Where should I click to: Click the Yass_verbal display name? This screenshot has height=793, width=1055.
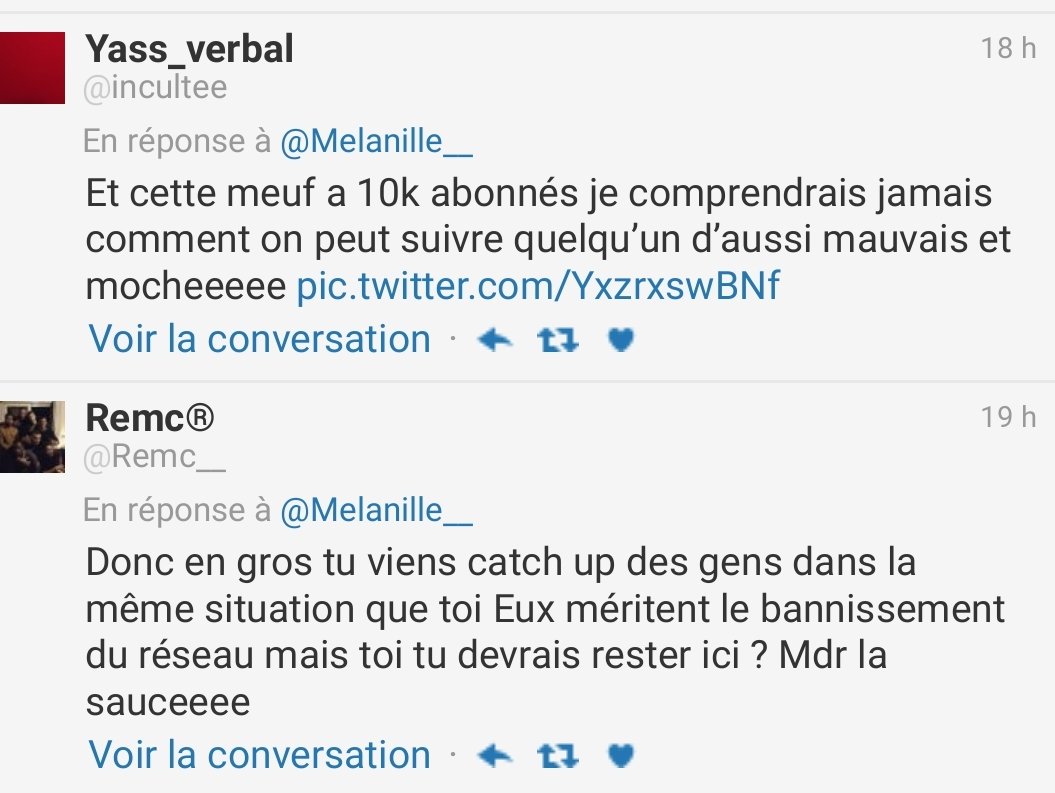click(x=190, y=48)
